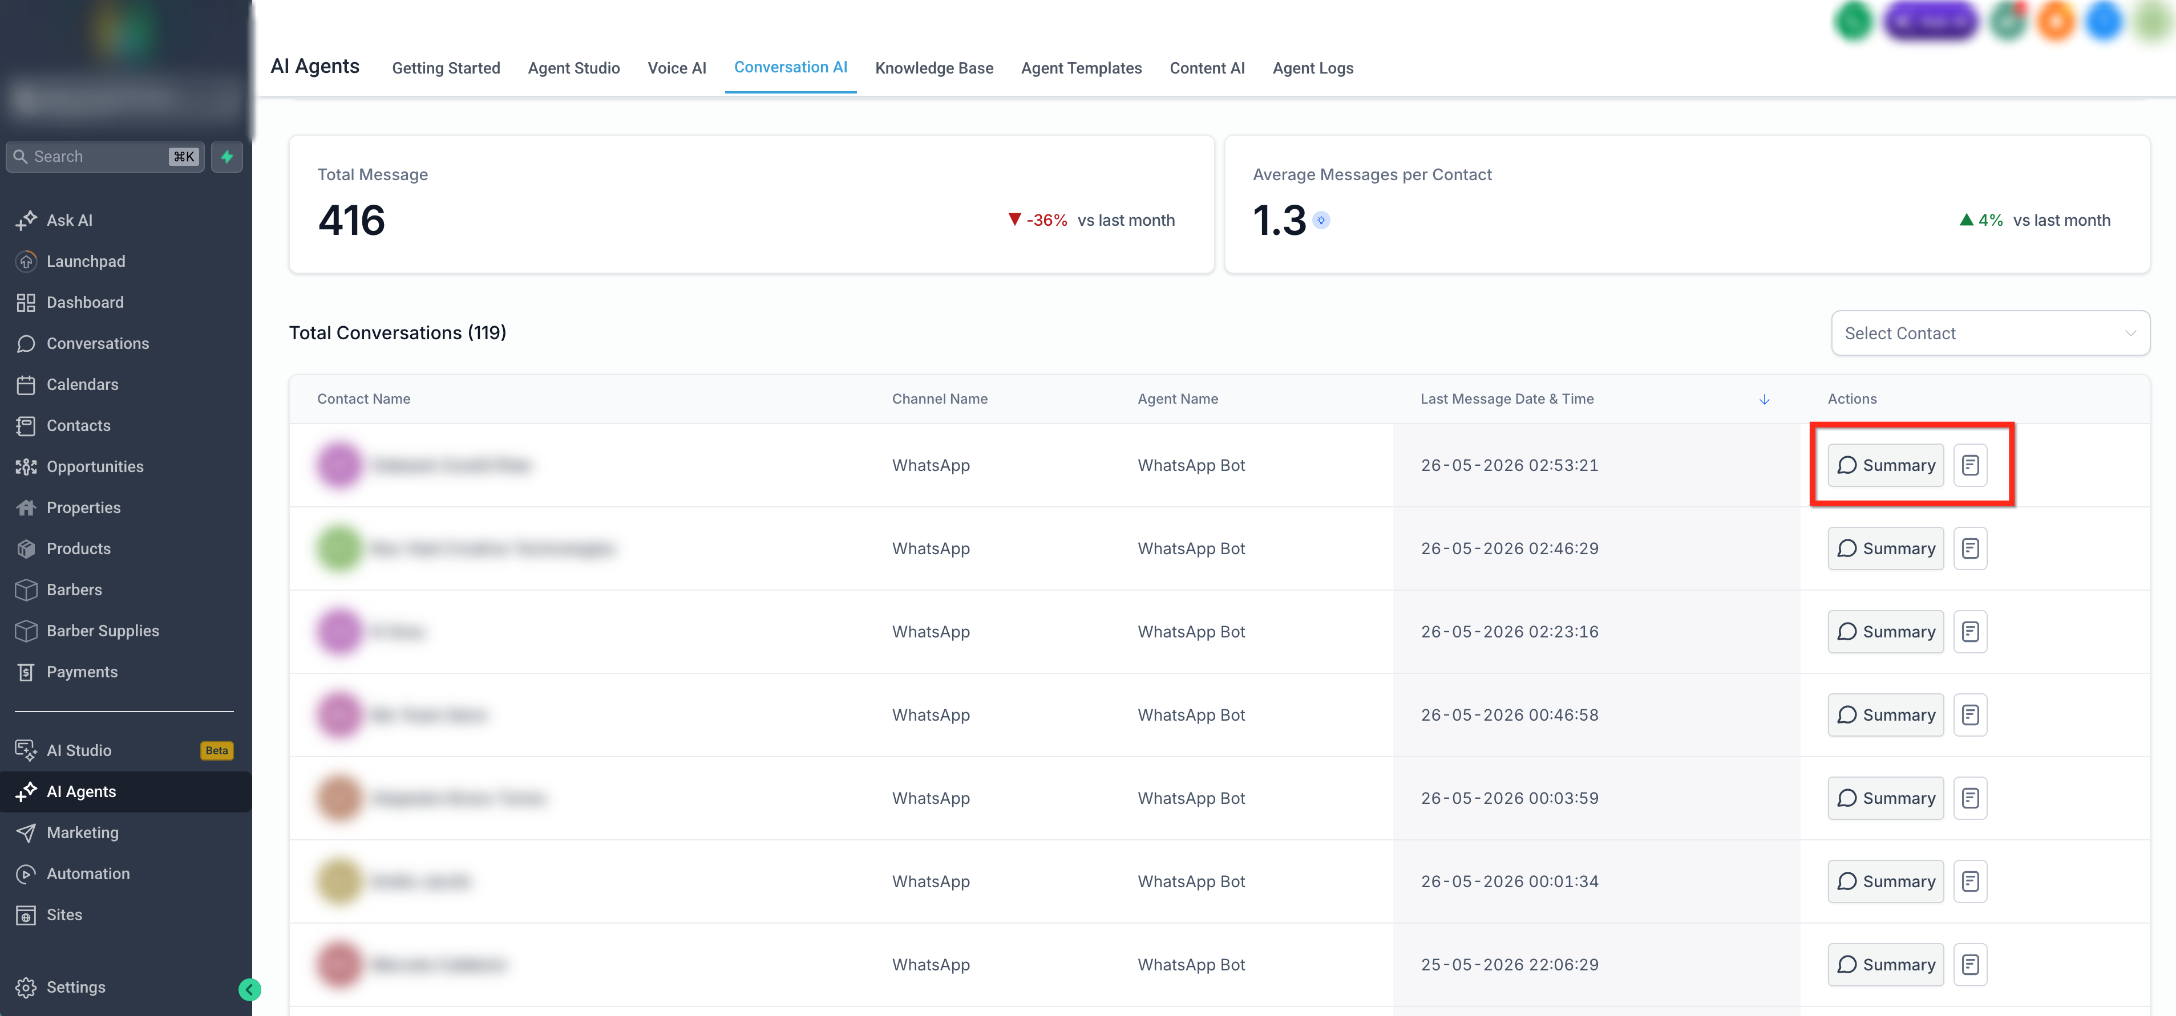Switch to Content AI tab
Viewport: 2176px width, 1016px height.
tap(1207, 68)
